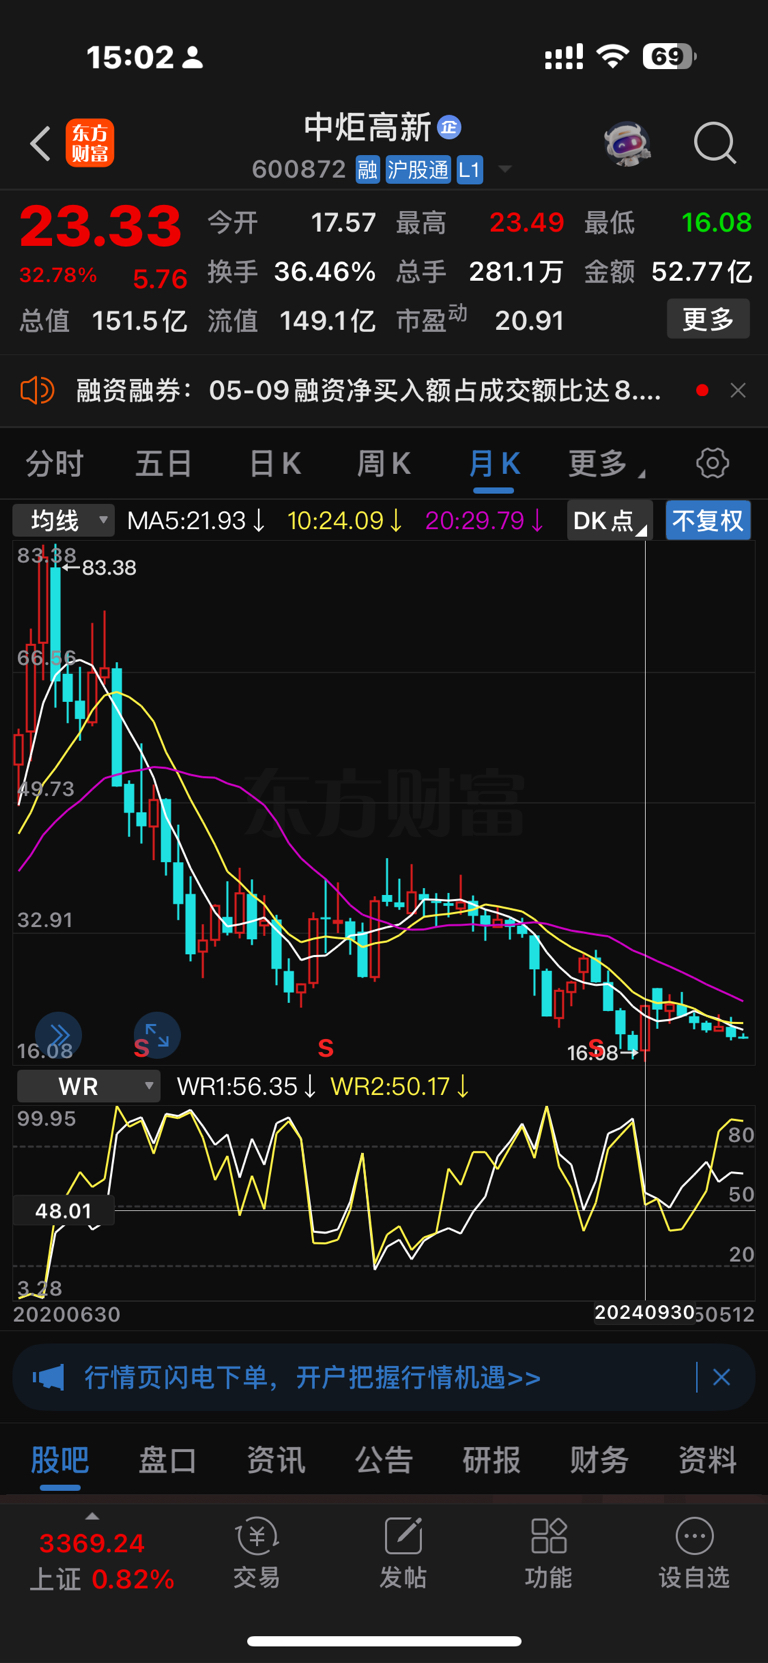Open the 交易 trading button
Viewport: 768px width, 1663px height.
point(257,1553)
